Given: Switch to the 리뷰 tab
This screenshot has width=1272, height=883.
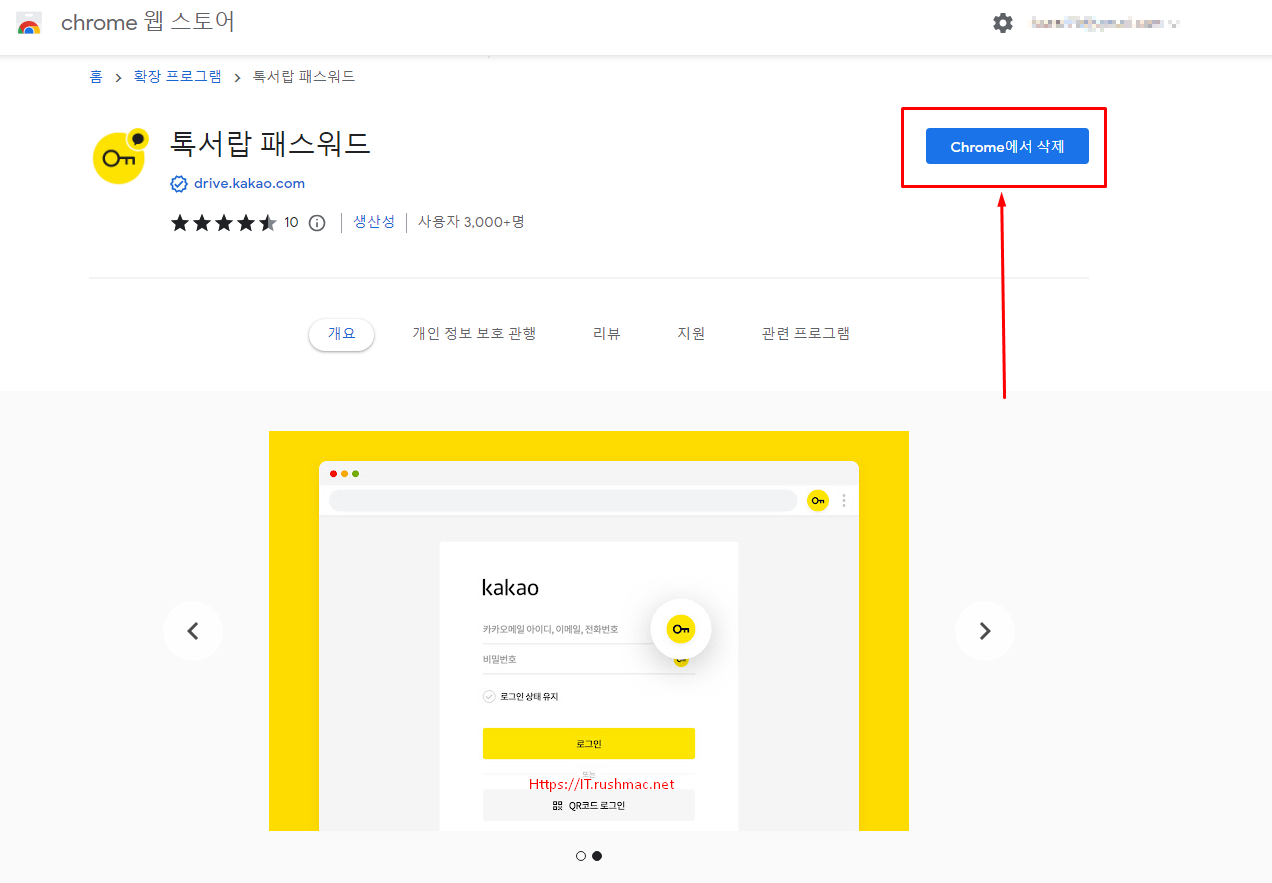Looking at the screenshot, I should (607, 334).
